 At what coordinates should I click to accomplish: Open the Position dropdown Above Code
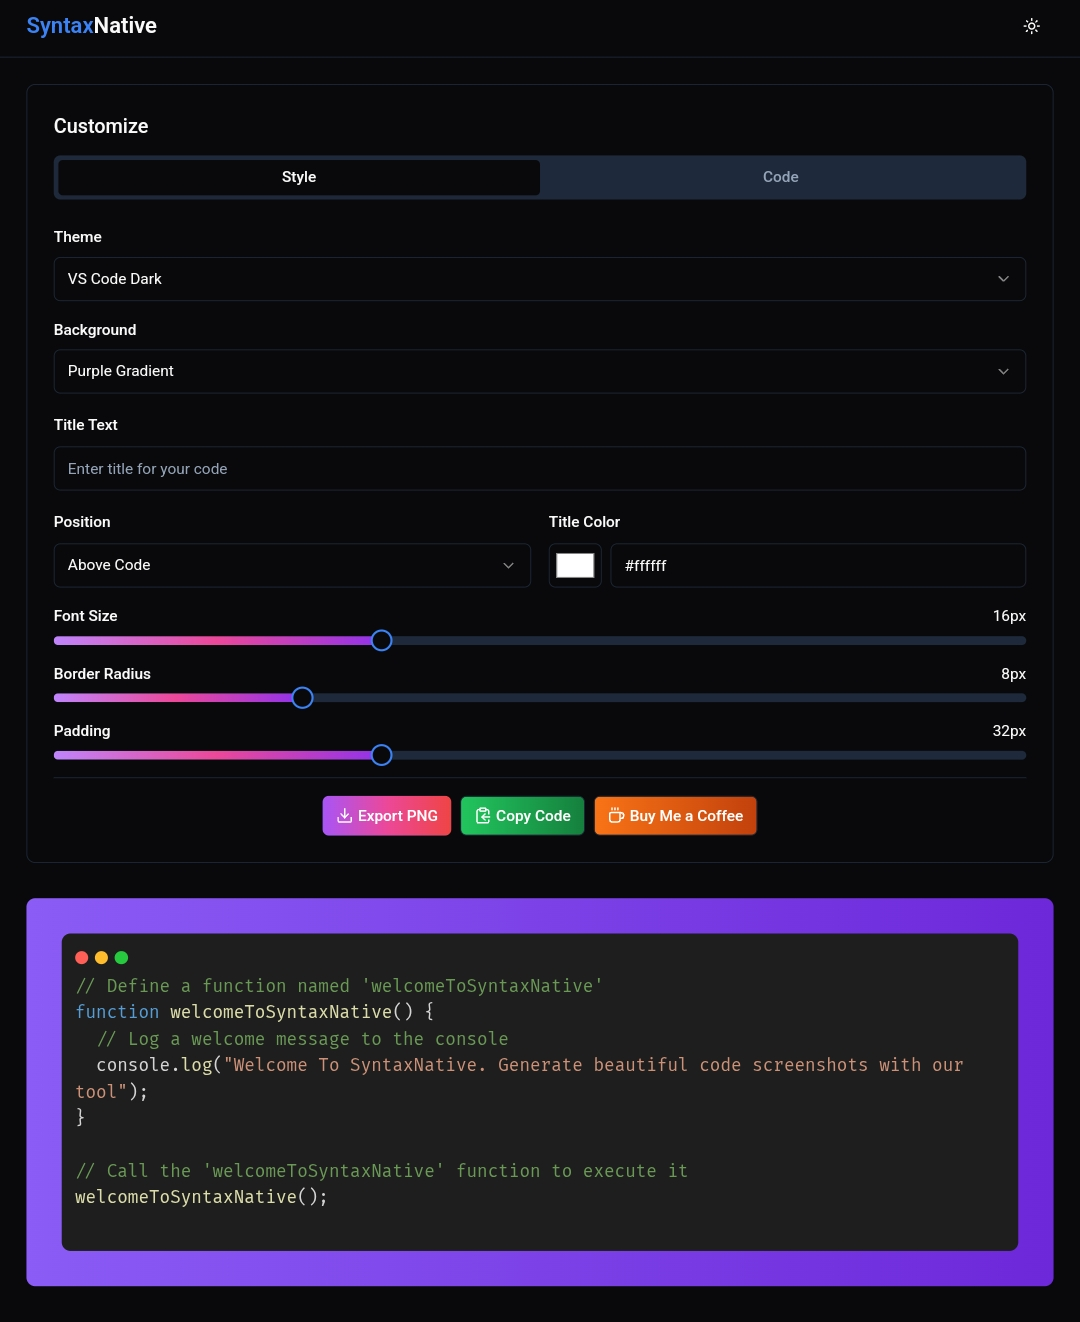pos(292,565)
